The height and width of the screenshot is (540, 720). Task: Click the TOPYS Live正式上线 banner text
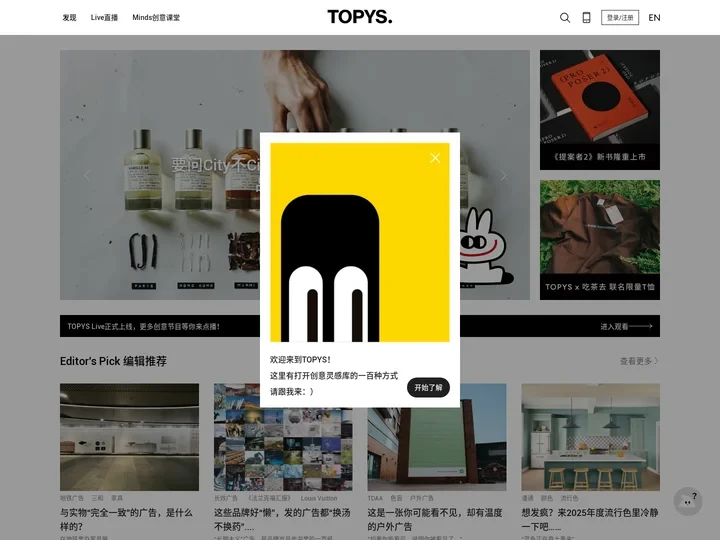[144, 326]
